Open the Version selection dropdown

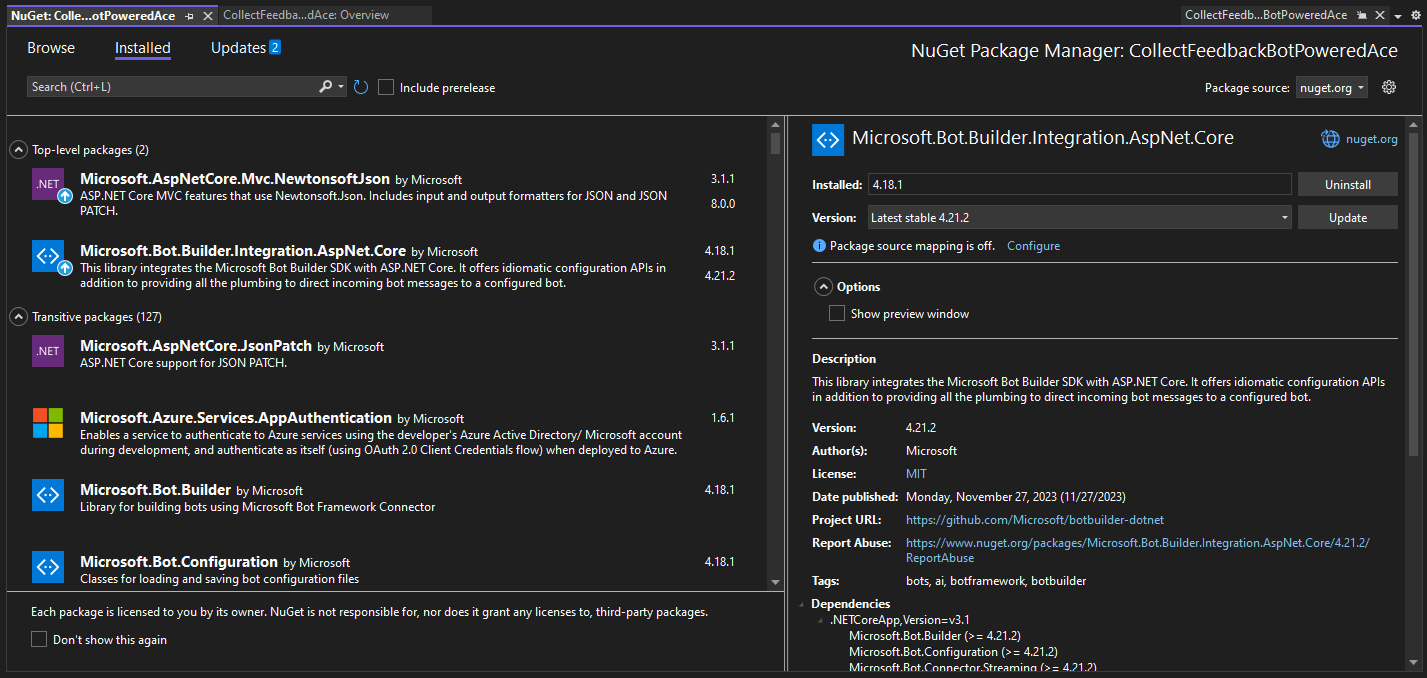click(x=1283, y=217)
